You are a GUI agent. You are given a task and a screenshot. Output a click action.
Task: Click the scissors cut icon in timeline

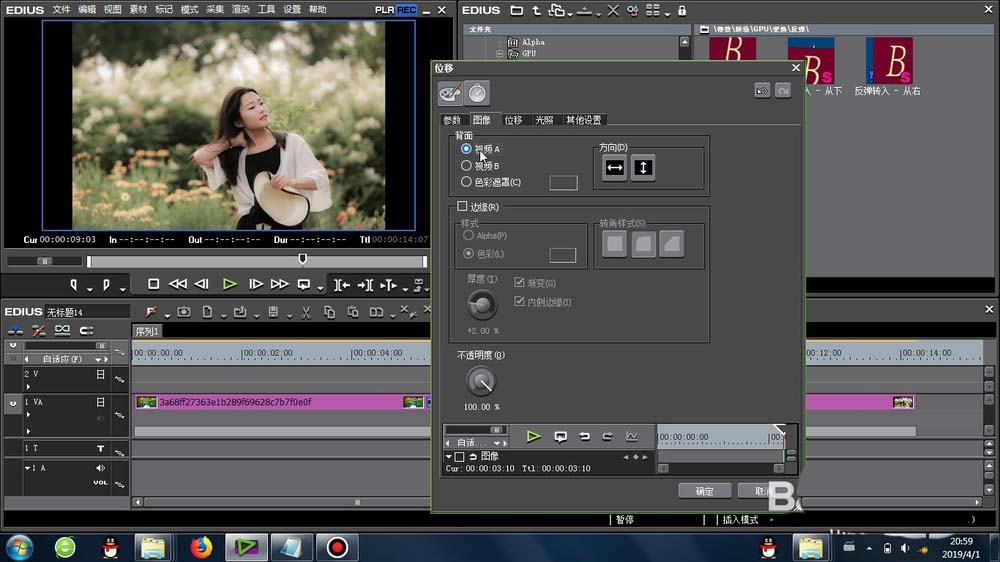pos(306,312)
